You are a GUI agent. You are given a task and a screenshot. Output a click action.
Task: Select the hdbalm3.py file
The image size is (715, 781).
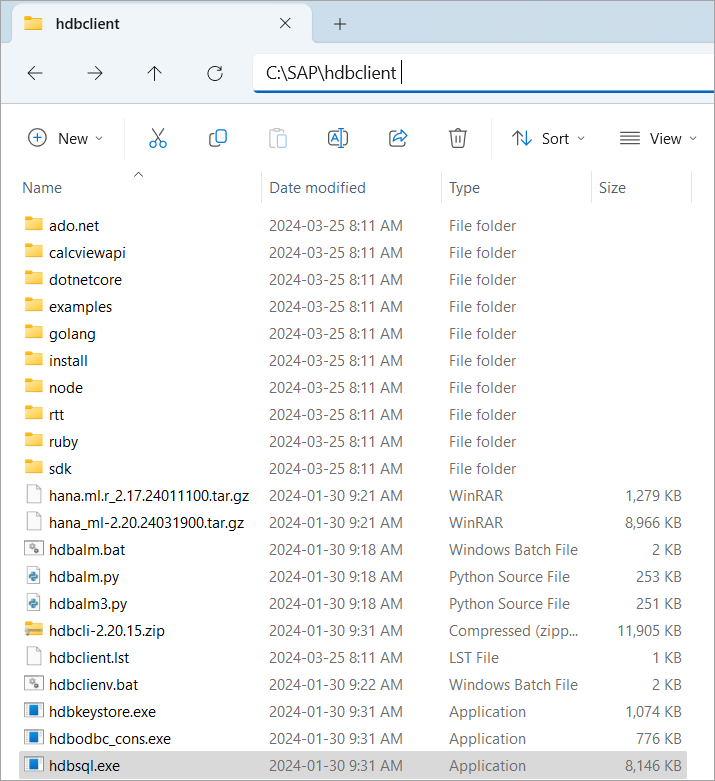coord(88,604)
